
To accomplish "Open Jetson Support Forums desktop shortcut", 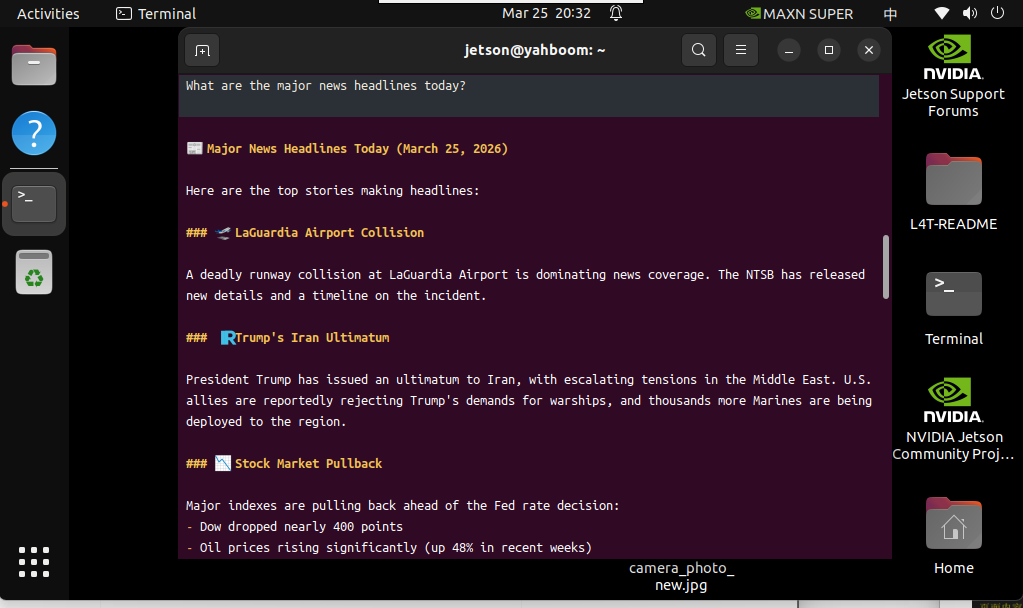I will [953, 76].
